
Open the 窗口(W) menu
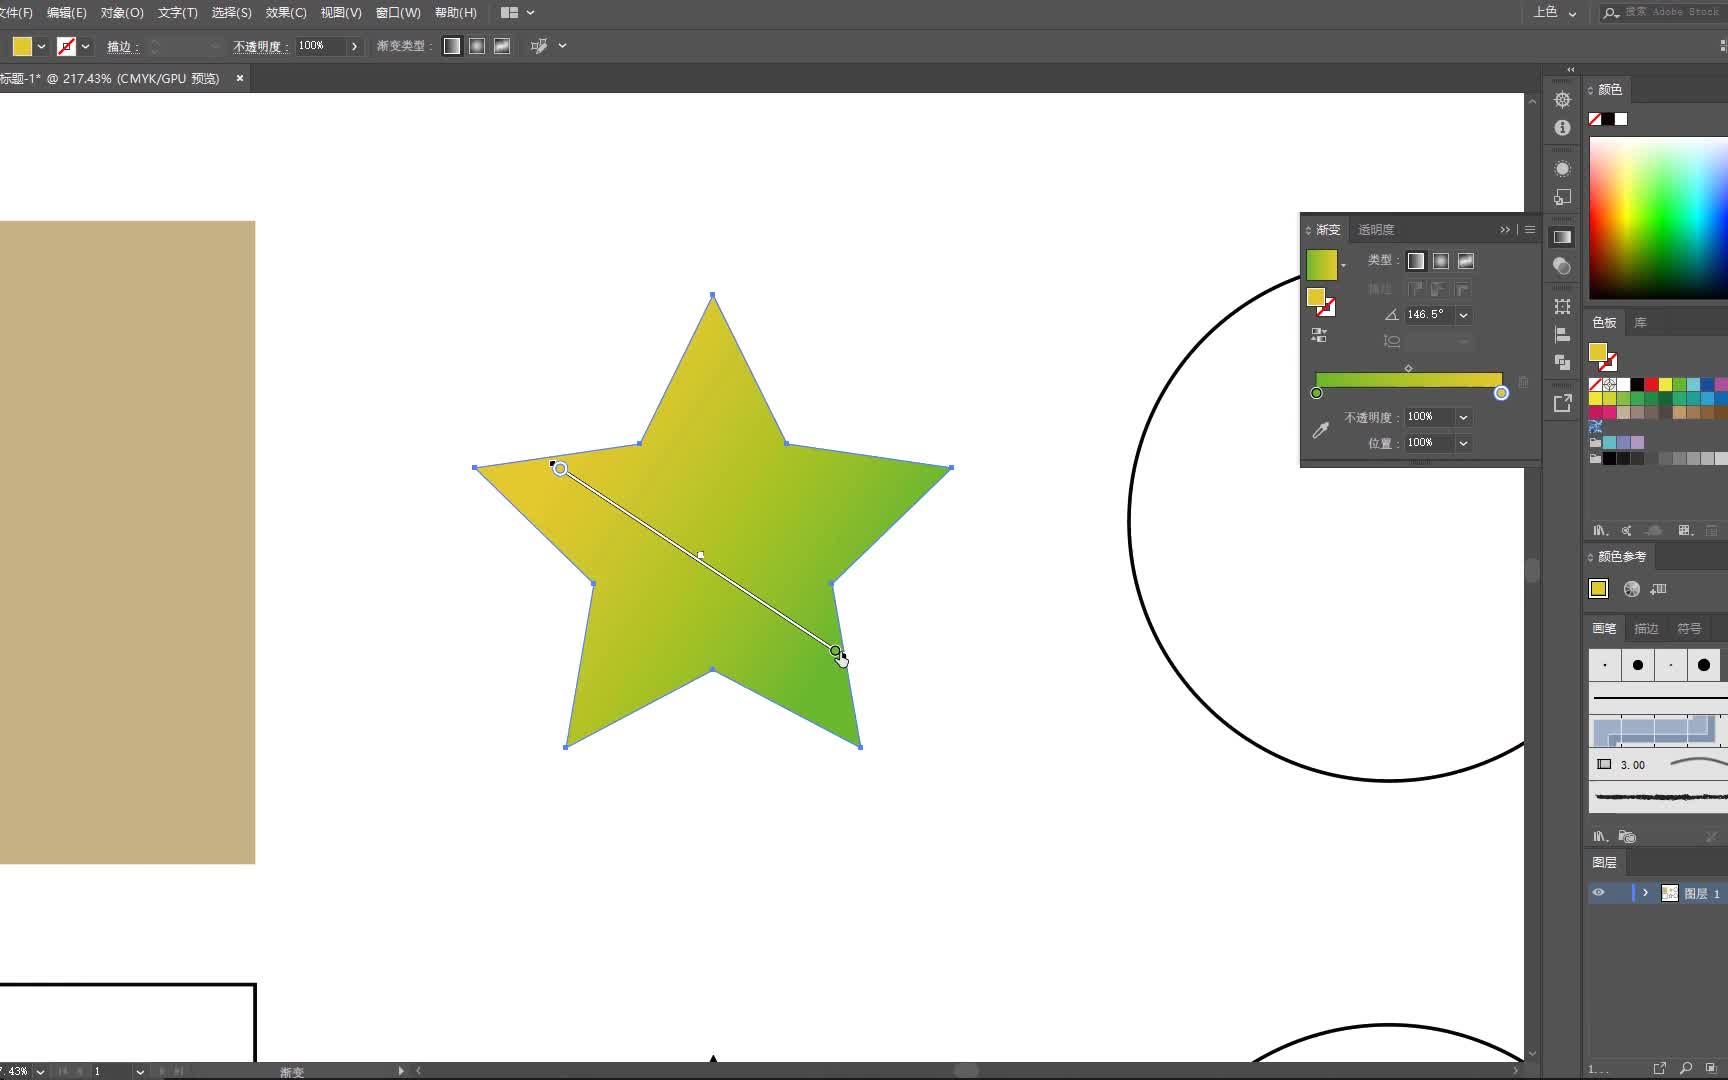click(398, 13)
